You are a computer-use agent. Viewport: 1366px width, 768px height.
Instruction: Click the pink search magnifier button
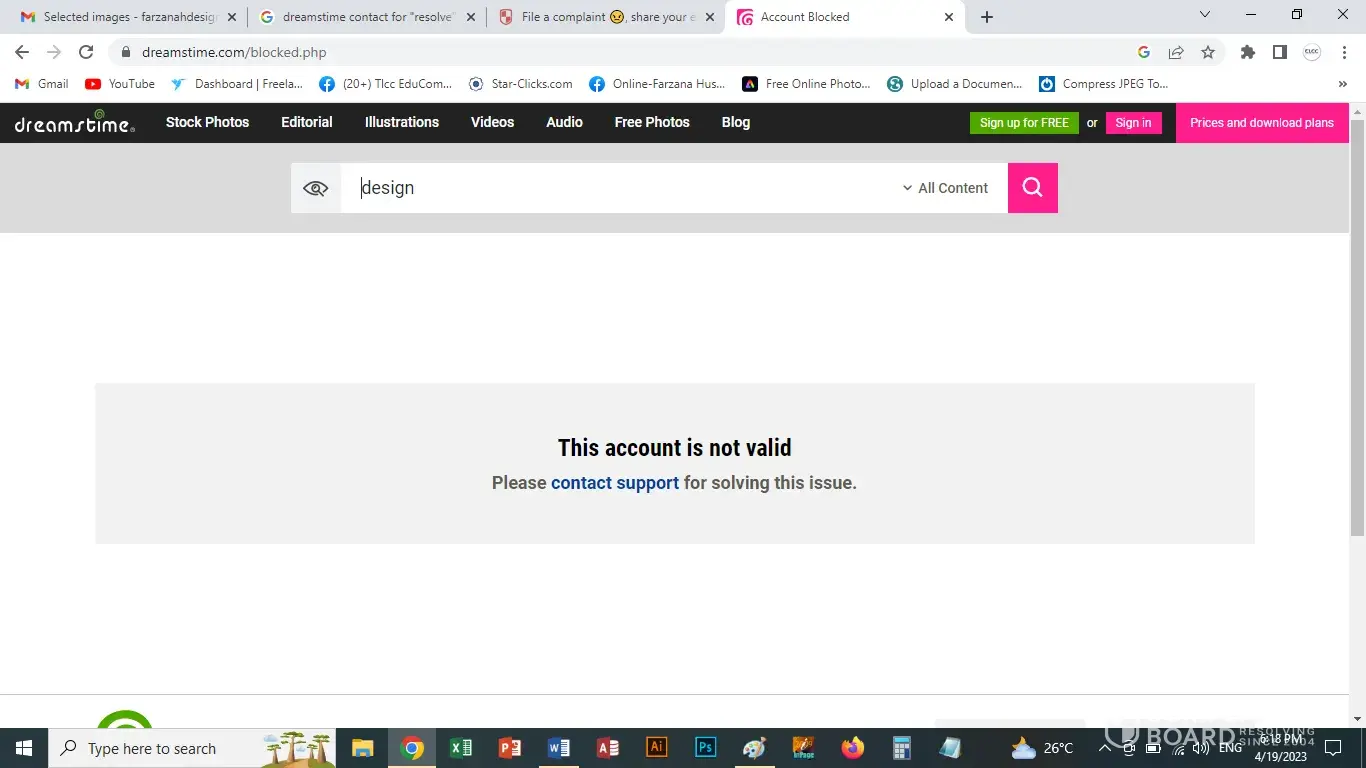[1033, 188]
